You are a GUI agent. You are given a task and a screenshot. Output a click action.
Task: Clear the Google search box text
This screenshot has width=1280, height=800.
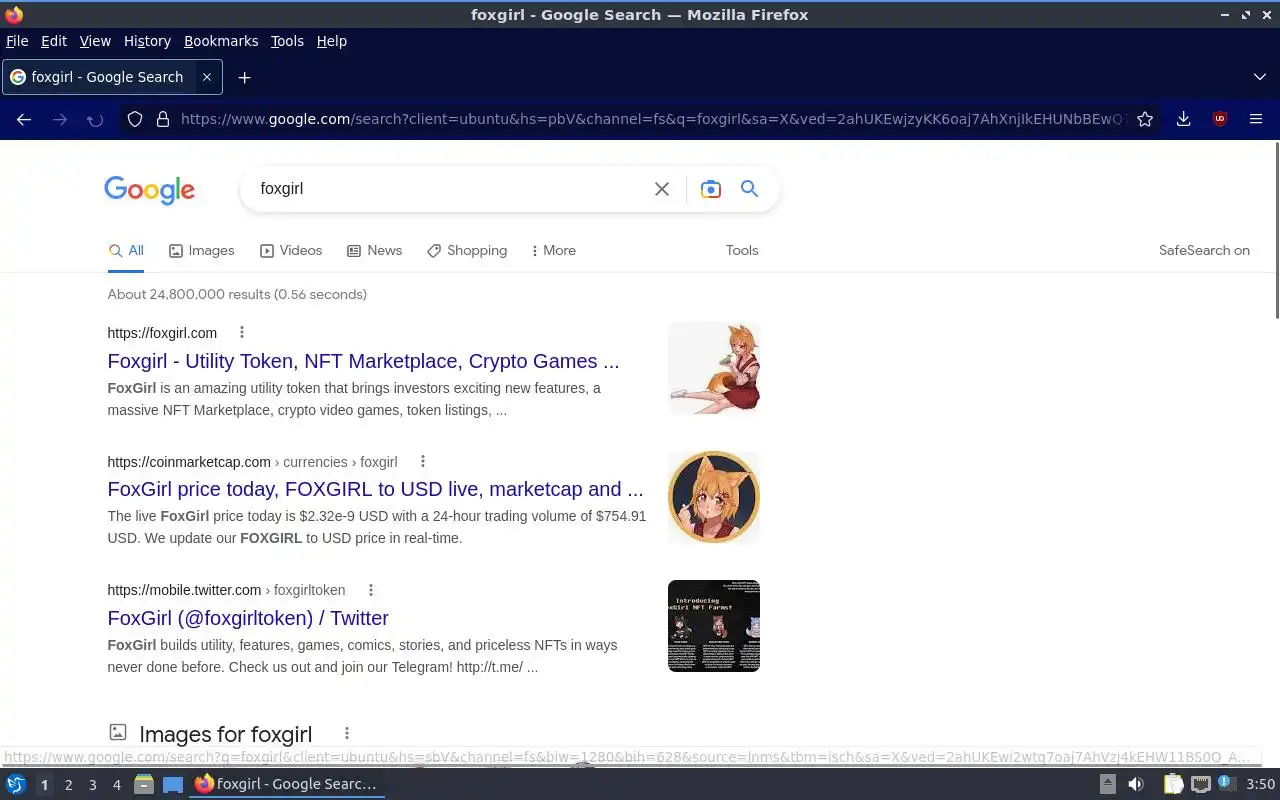(661, 189)
